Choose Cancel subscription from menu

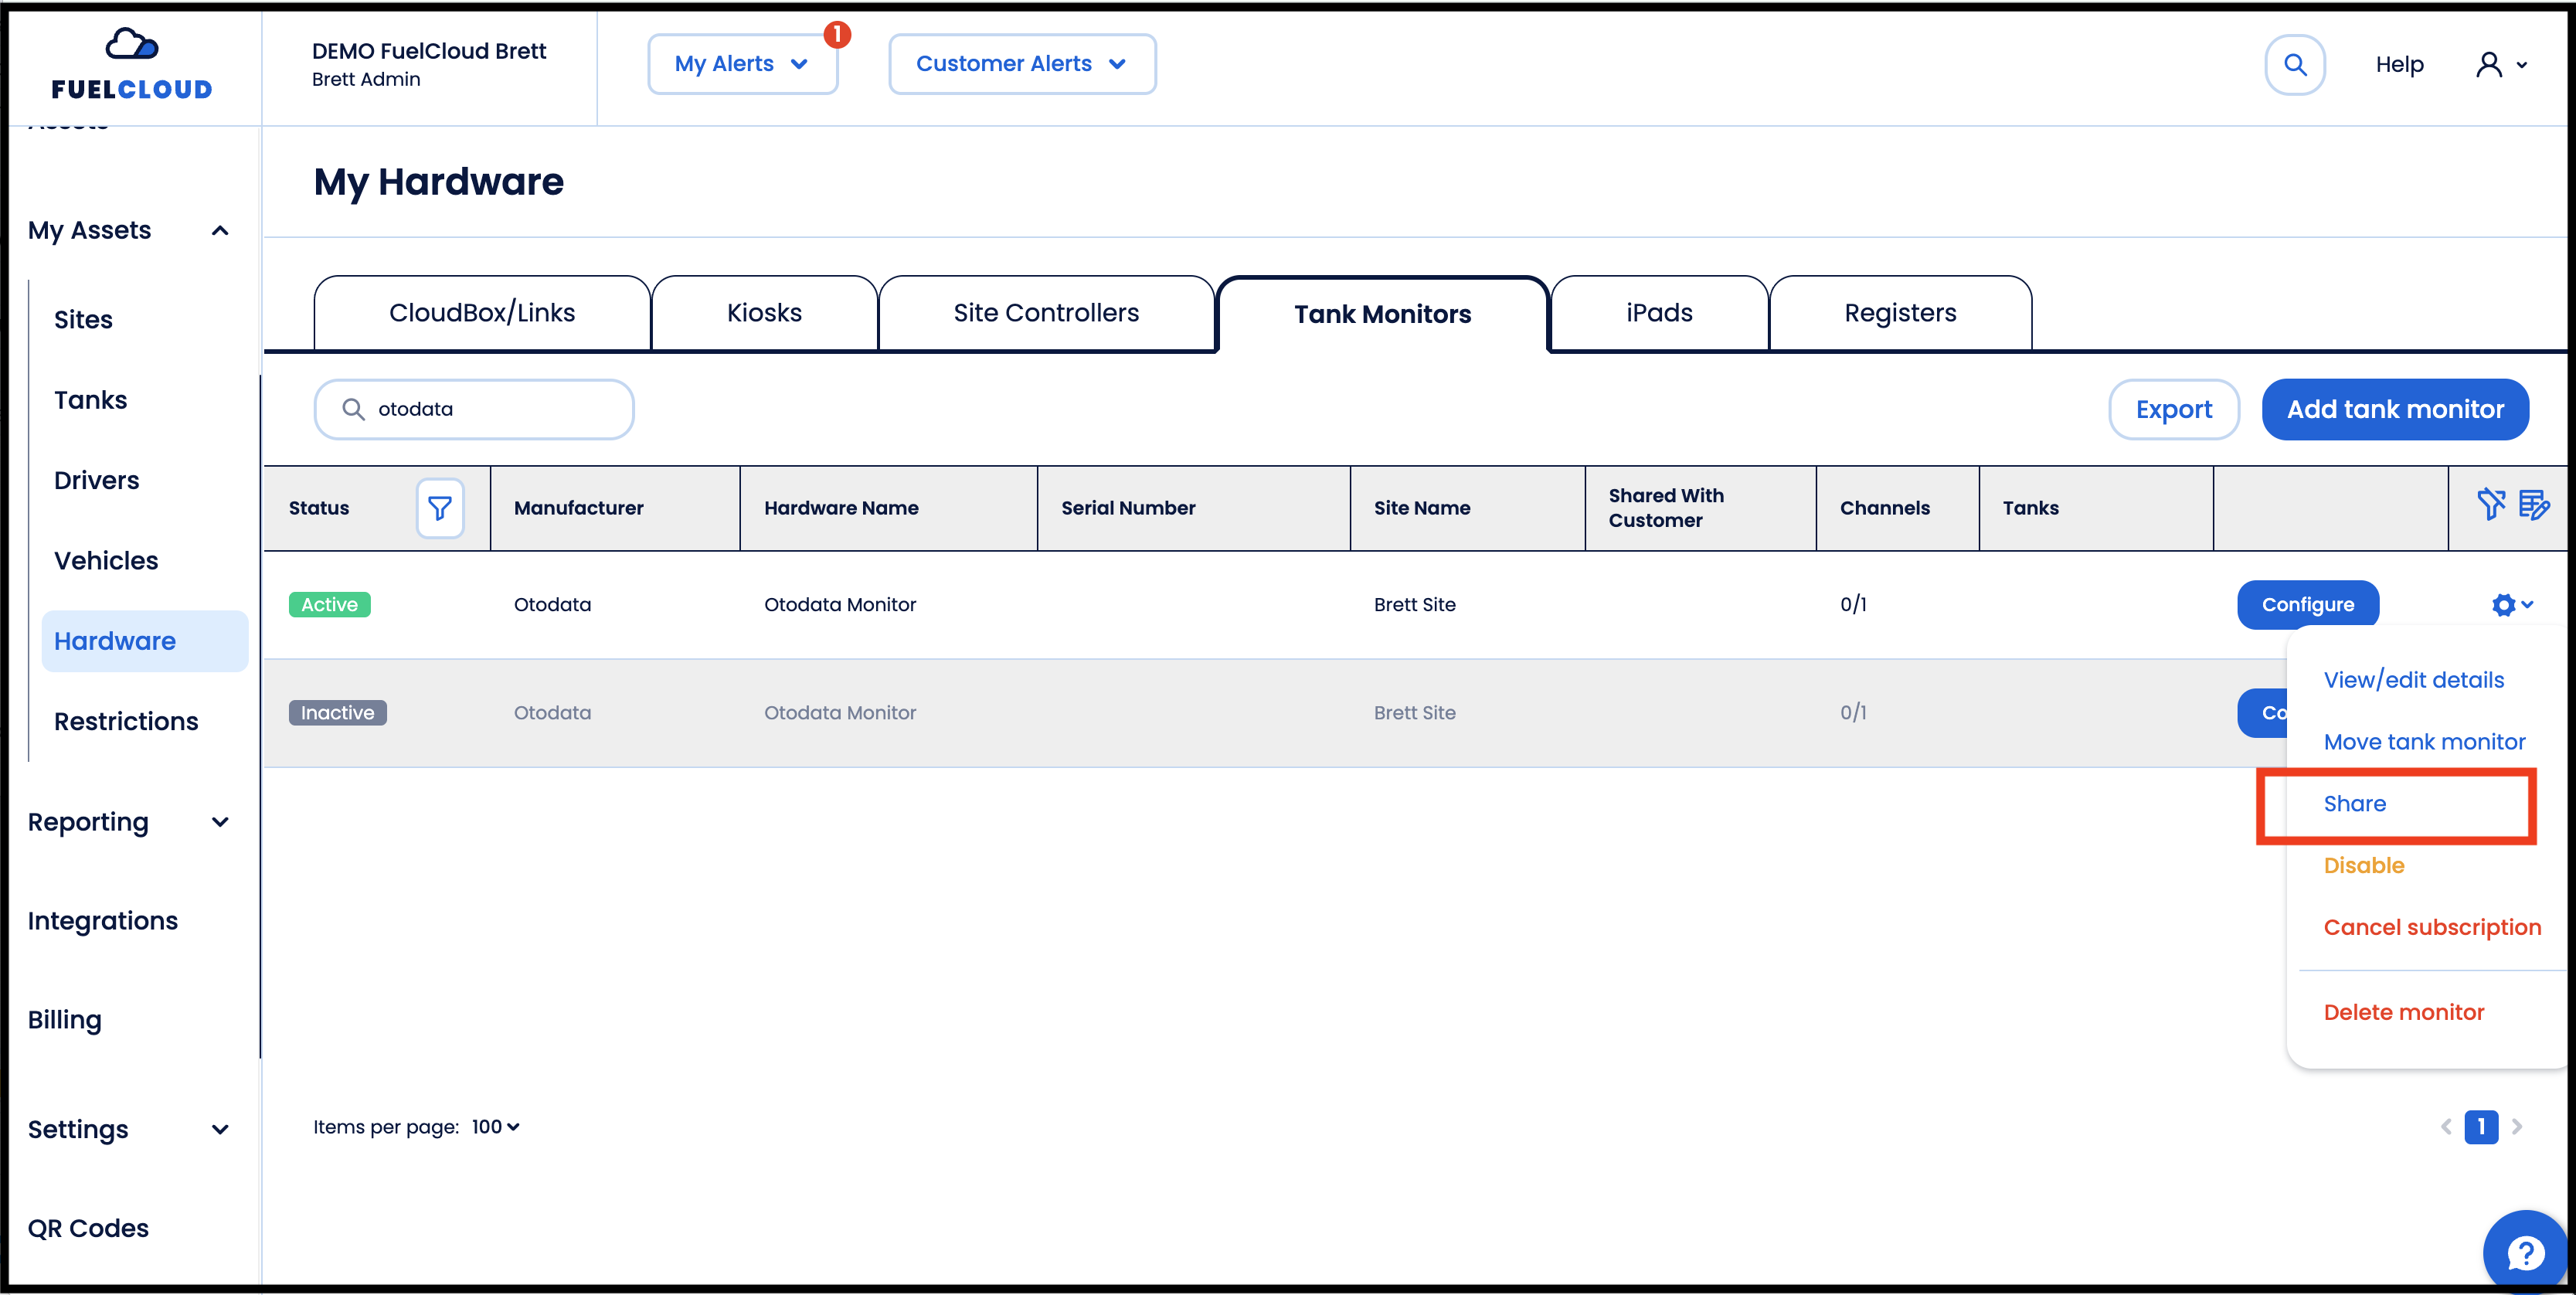click(x=2432, y=928)
